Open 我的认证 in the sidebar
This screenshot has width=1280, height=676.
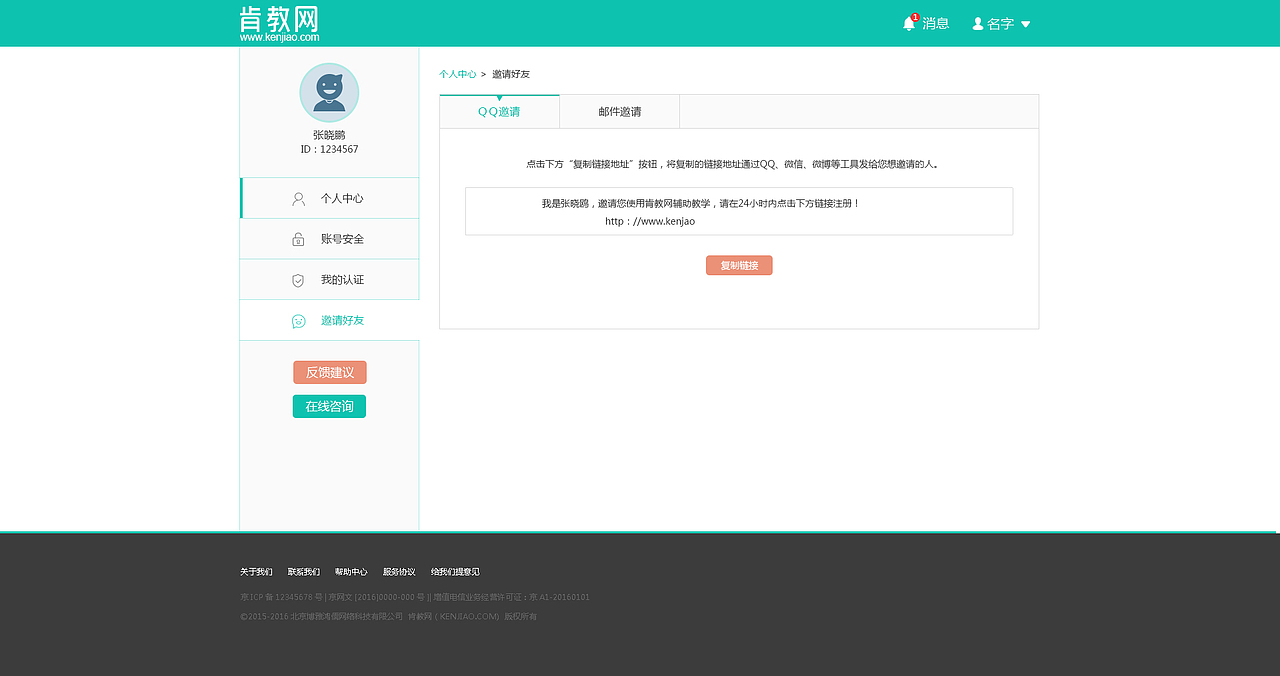(330, 280)
